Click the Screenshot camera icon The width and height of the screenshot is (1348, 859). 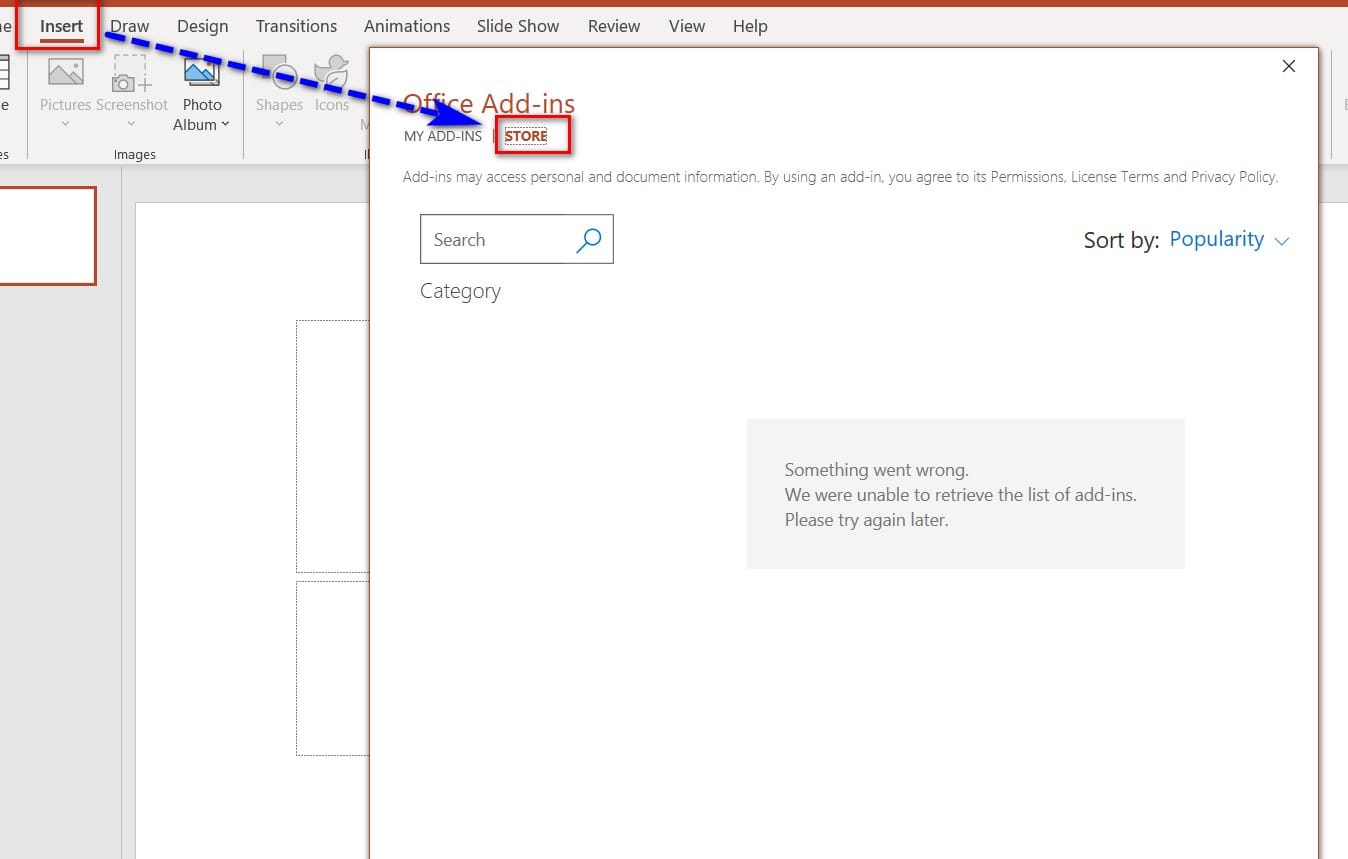coord(131,74)
